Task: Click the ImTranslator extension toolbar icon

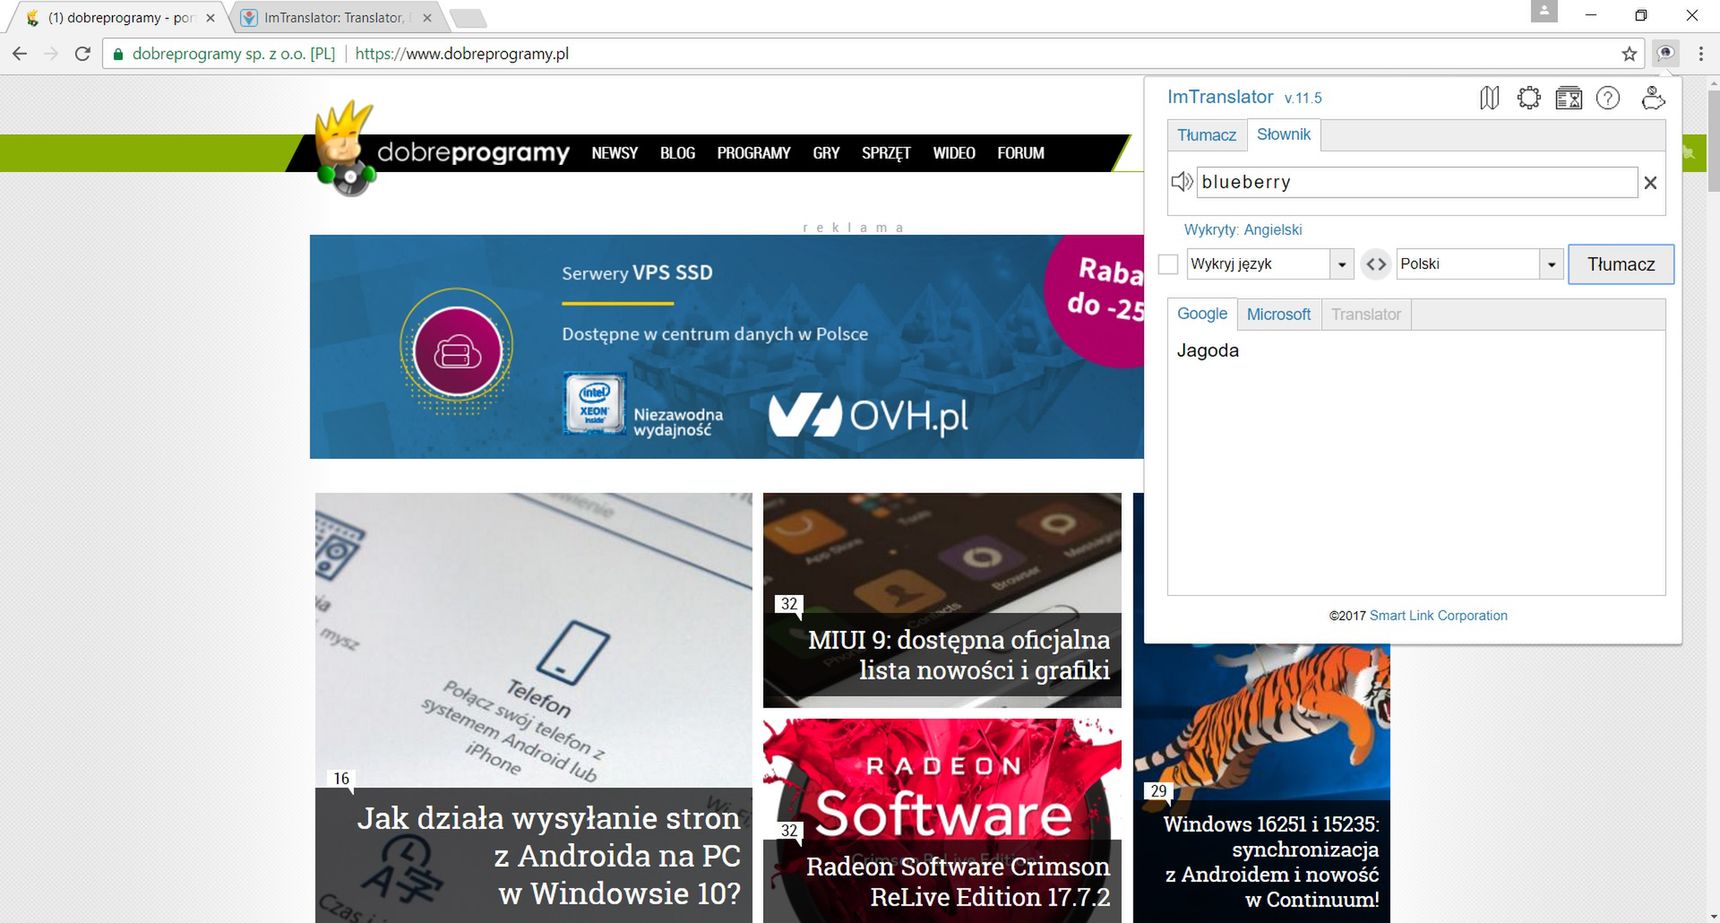Action: [1665, 54]
